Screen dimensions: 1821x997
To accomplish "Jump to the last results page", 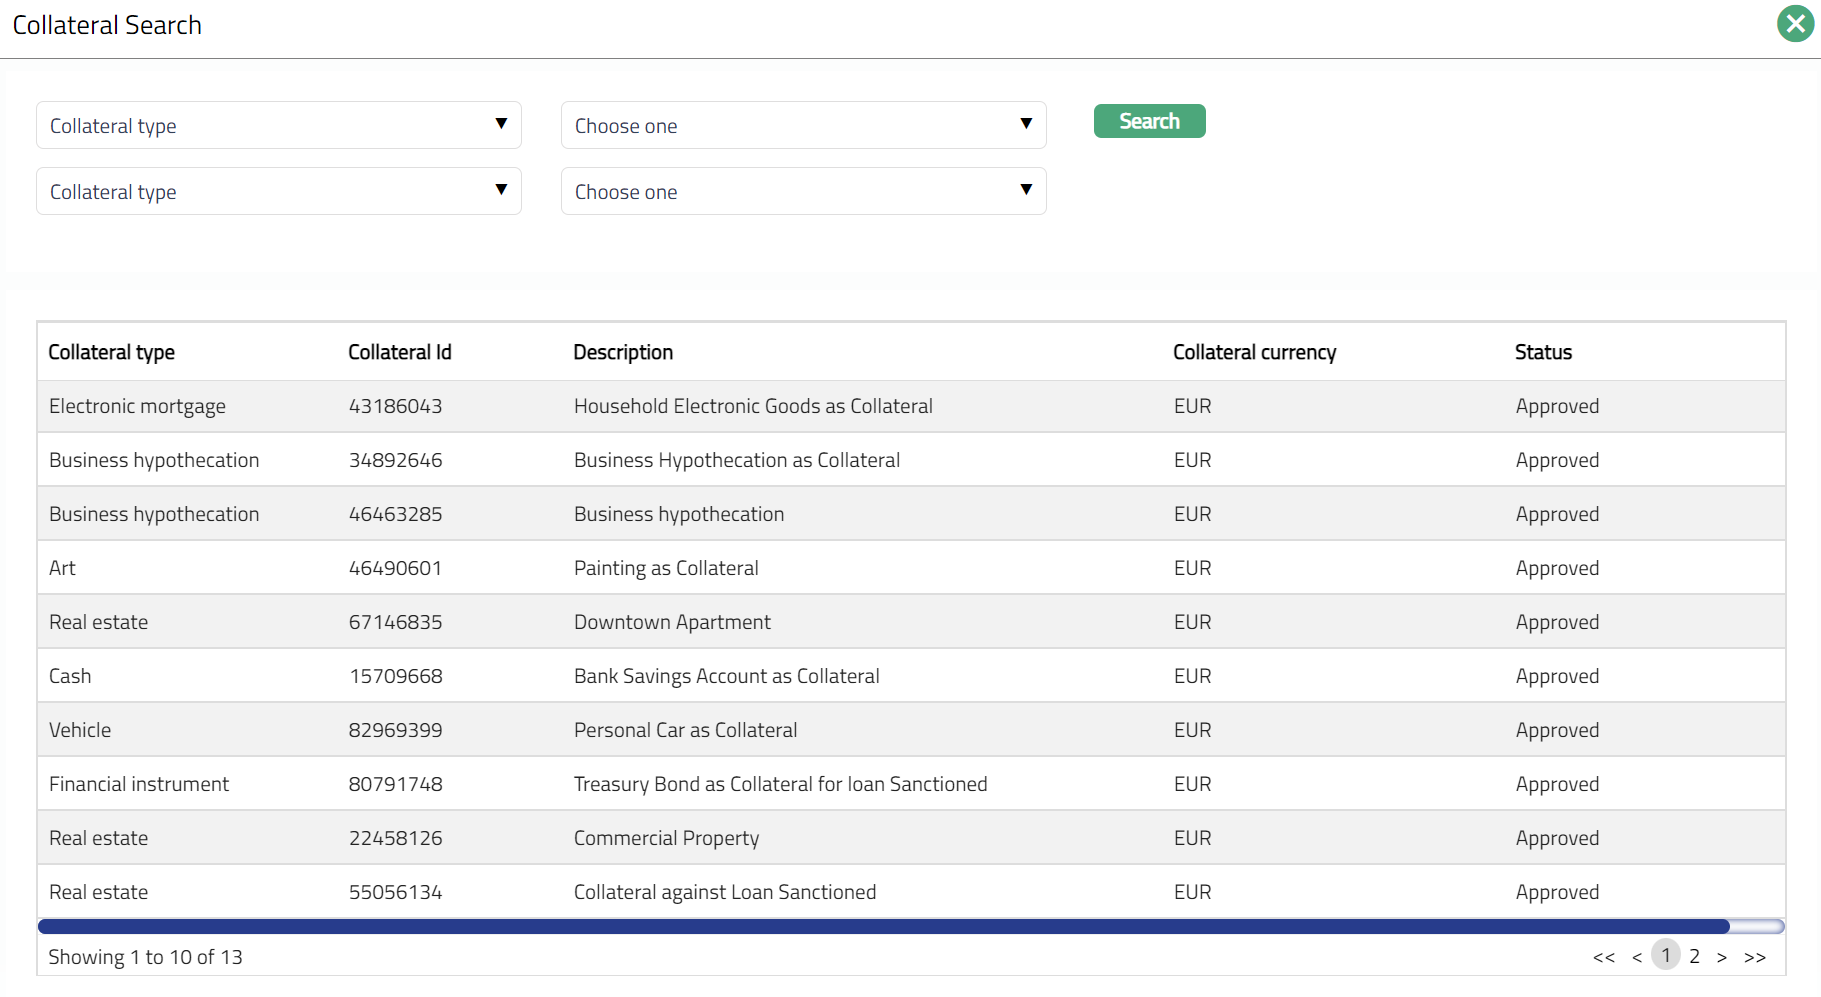I will pos(1755,957).
